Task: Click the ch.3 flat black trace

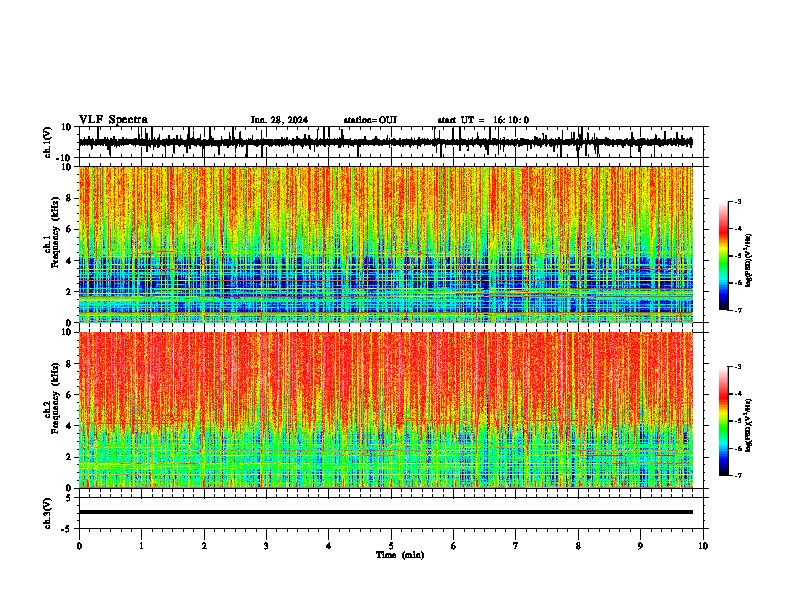Action: [x=386, y=512]
